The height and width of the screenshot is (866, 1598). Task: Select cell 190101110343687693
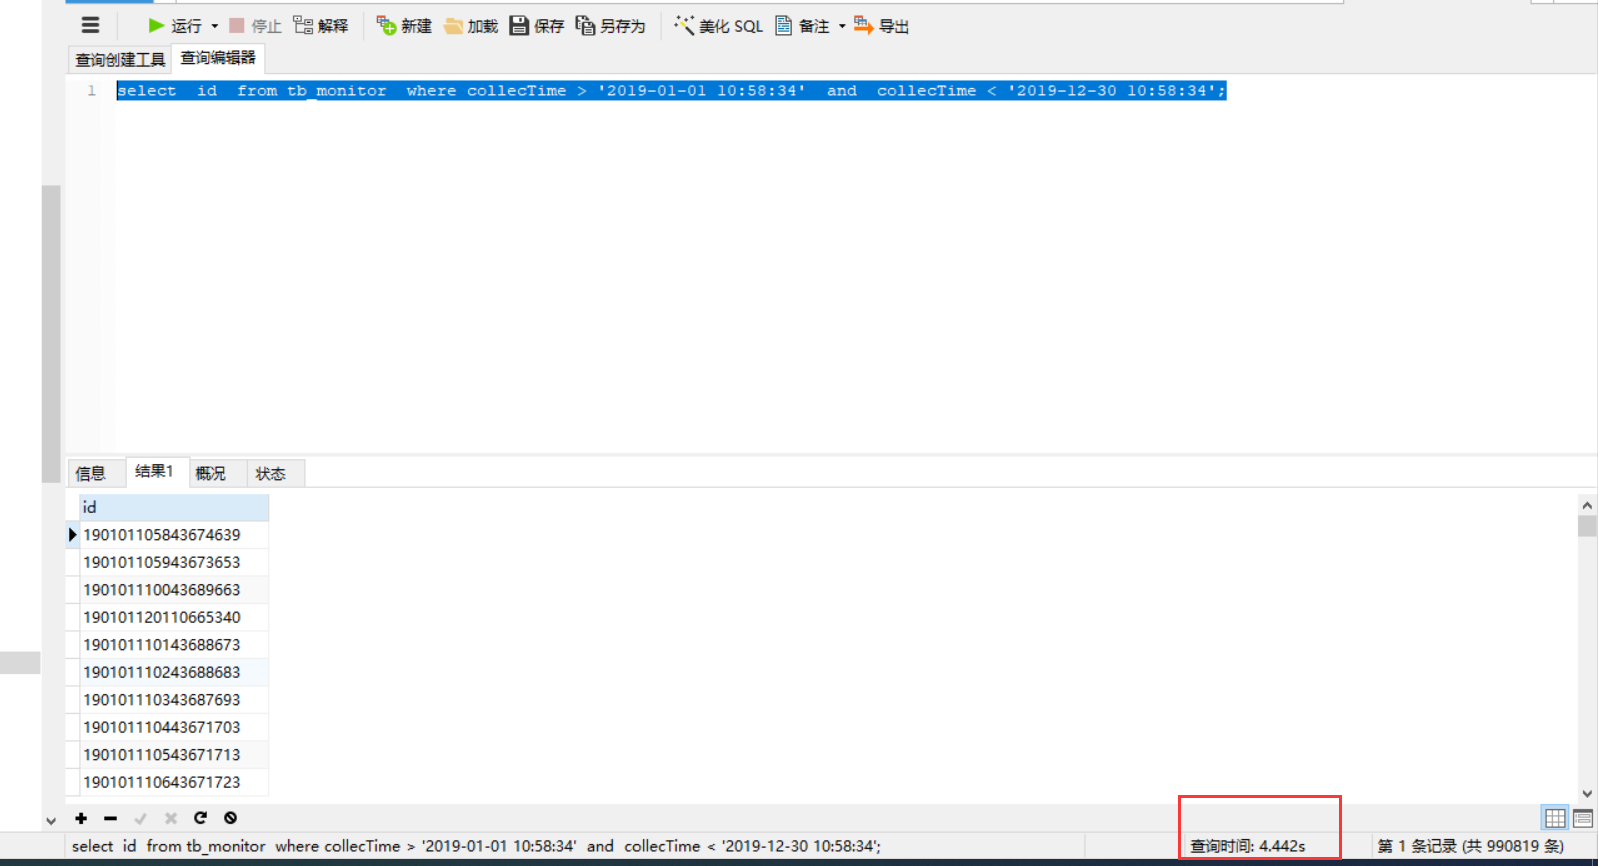(x=174, y=700)
